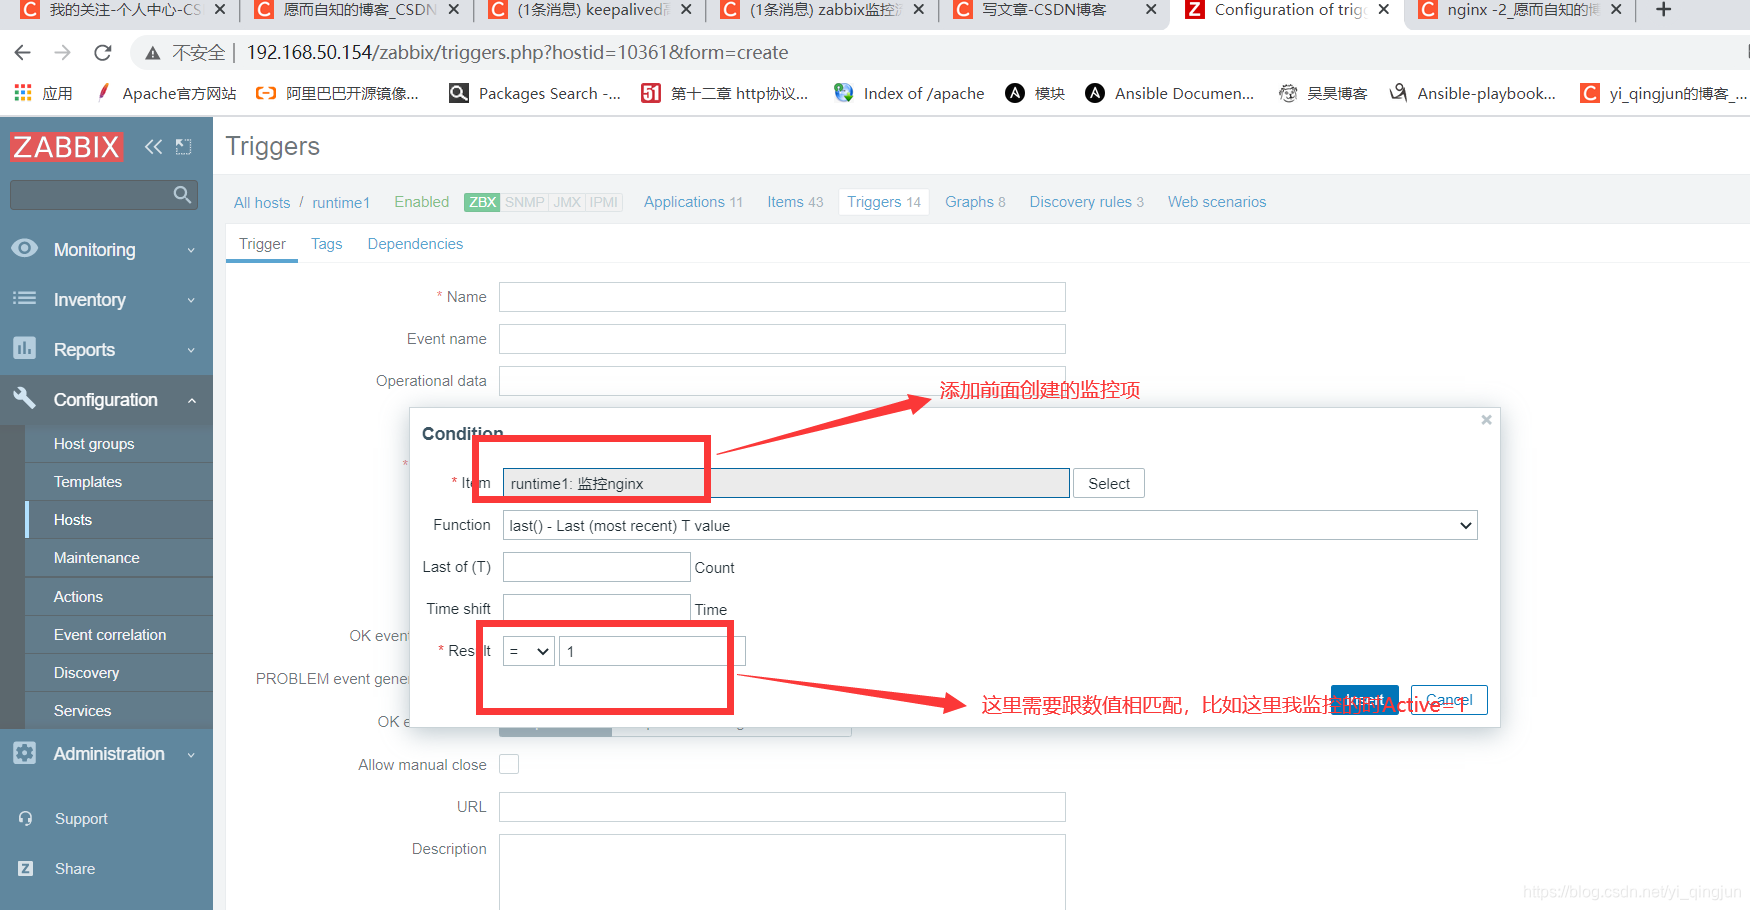The image size is (1750, 910).
Task: Open Index of /apache bookmark
Action: coord(909,93)
